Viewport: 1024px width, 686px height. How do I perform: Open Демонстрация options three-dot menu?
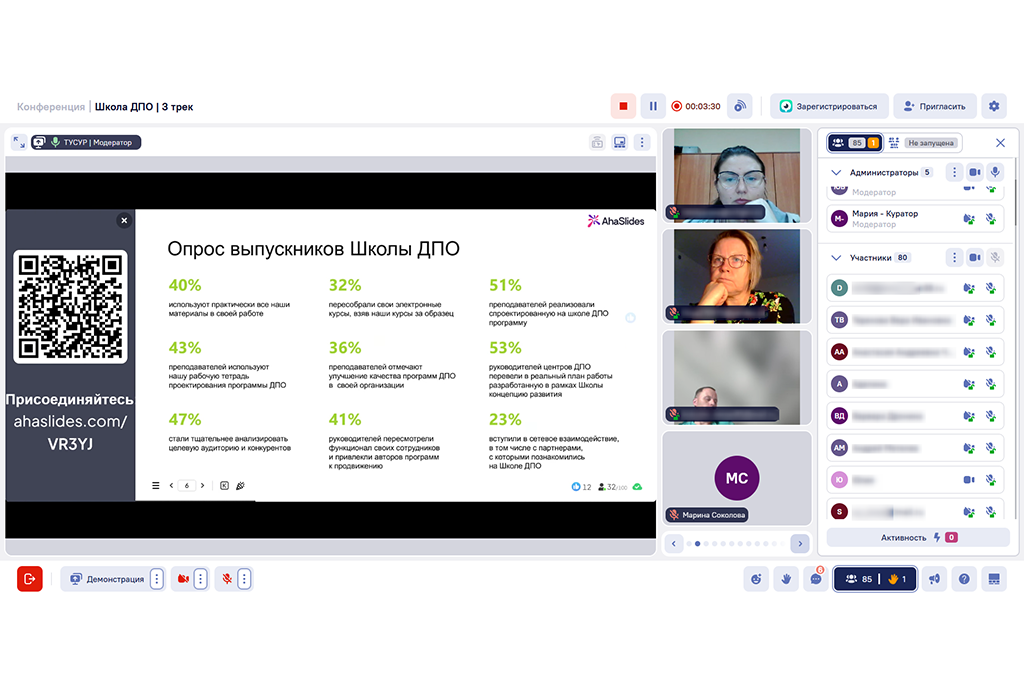(x=156, y=579)
